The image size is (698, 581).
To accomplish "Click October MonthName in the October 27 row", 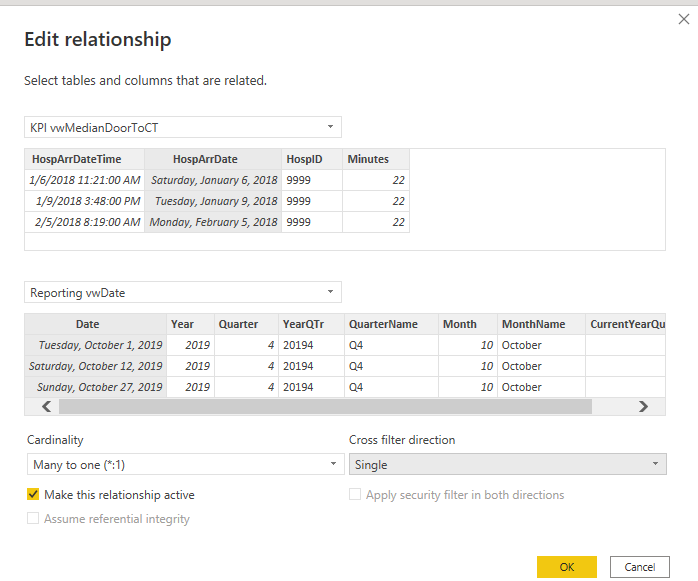I will coord(541,387).
